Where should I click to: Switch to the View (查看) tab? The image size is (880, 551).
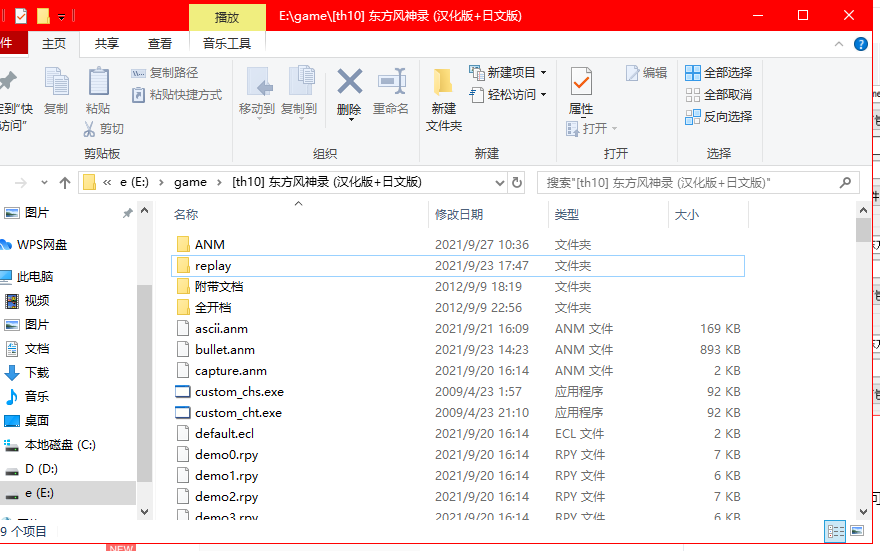coord(160,43)
